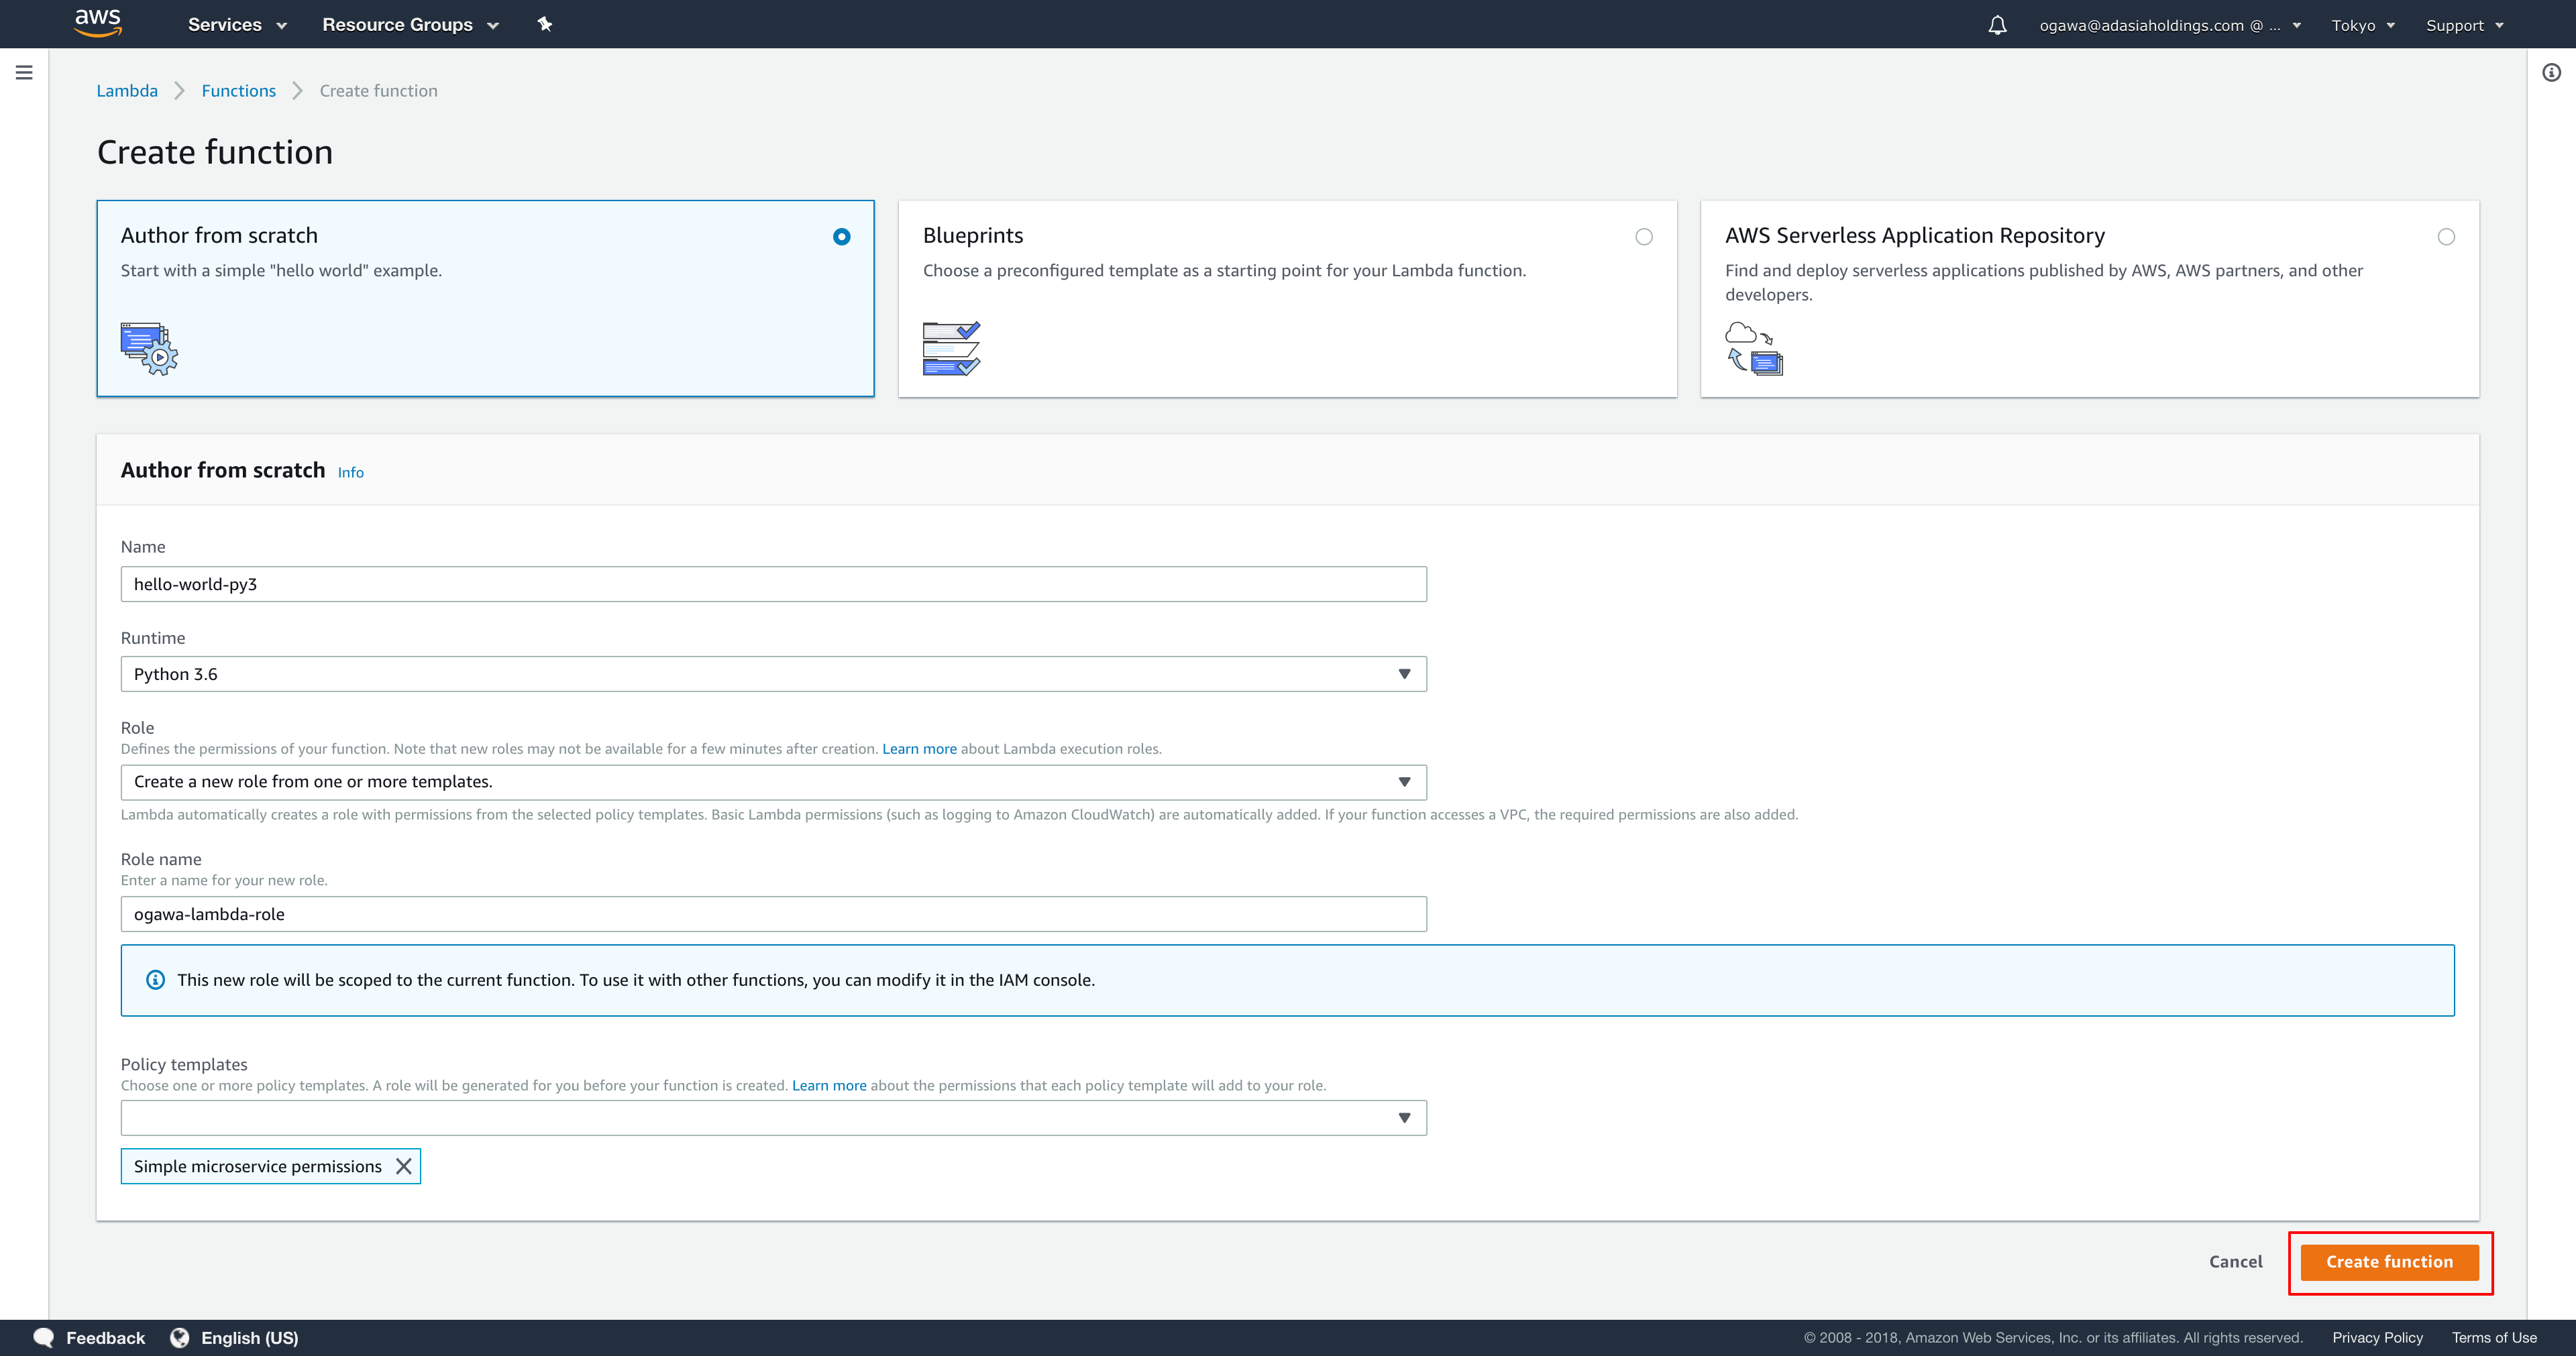The width and height of the screenshot is (2576, 1356).
Task: Open the Services menu
Action: pyautogui.click(x=237, y=25)
